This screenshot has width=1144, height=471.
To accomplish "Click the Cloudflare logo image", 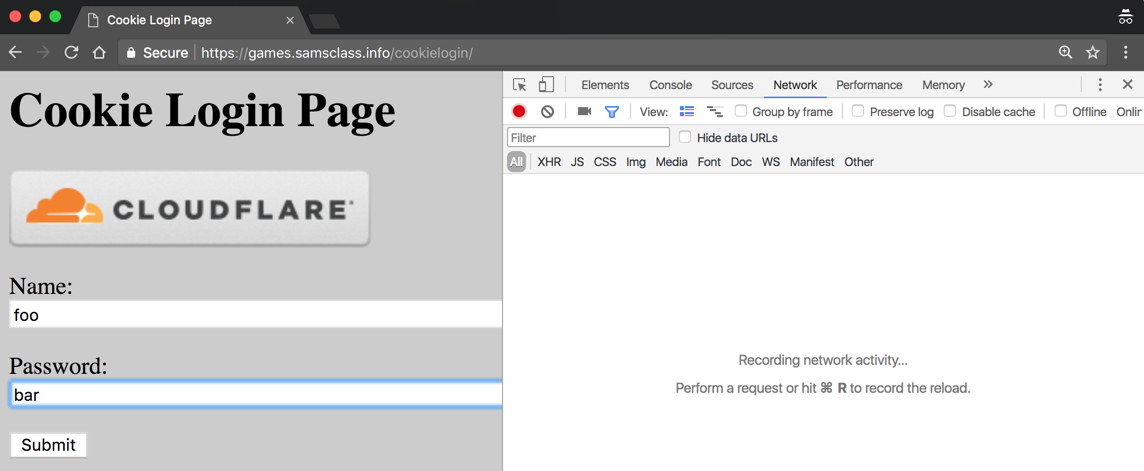I will (x=190, y=209).
